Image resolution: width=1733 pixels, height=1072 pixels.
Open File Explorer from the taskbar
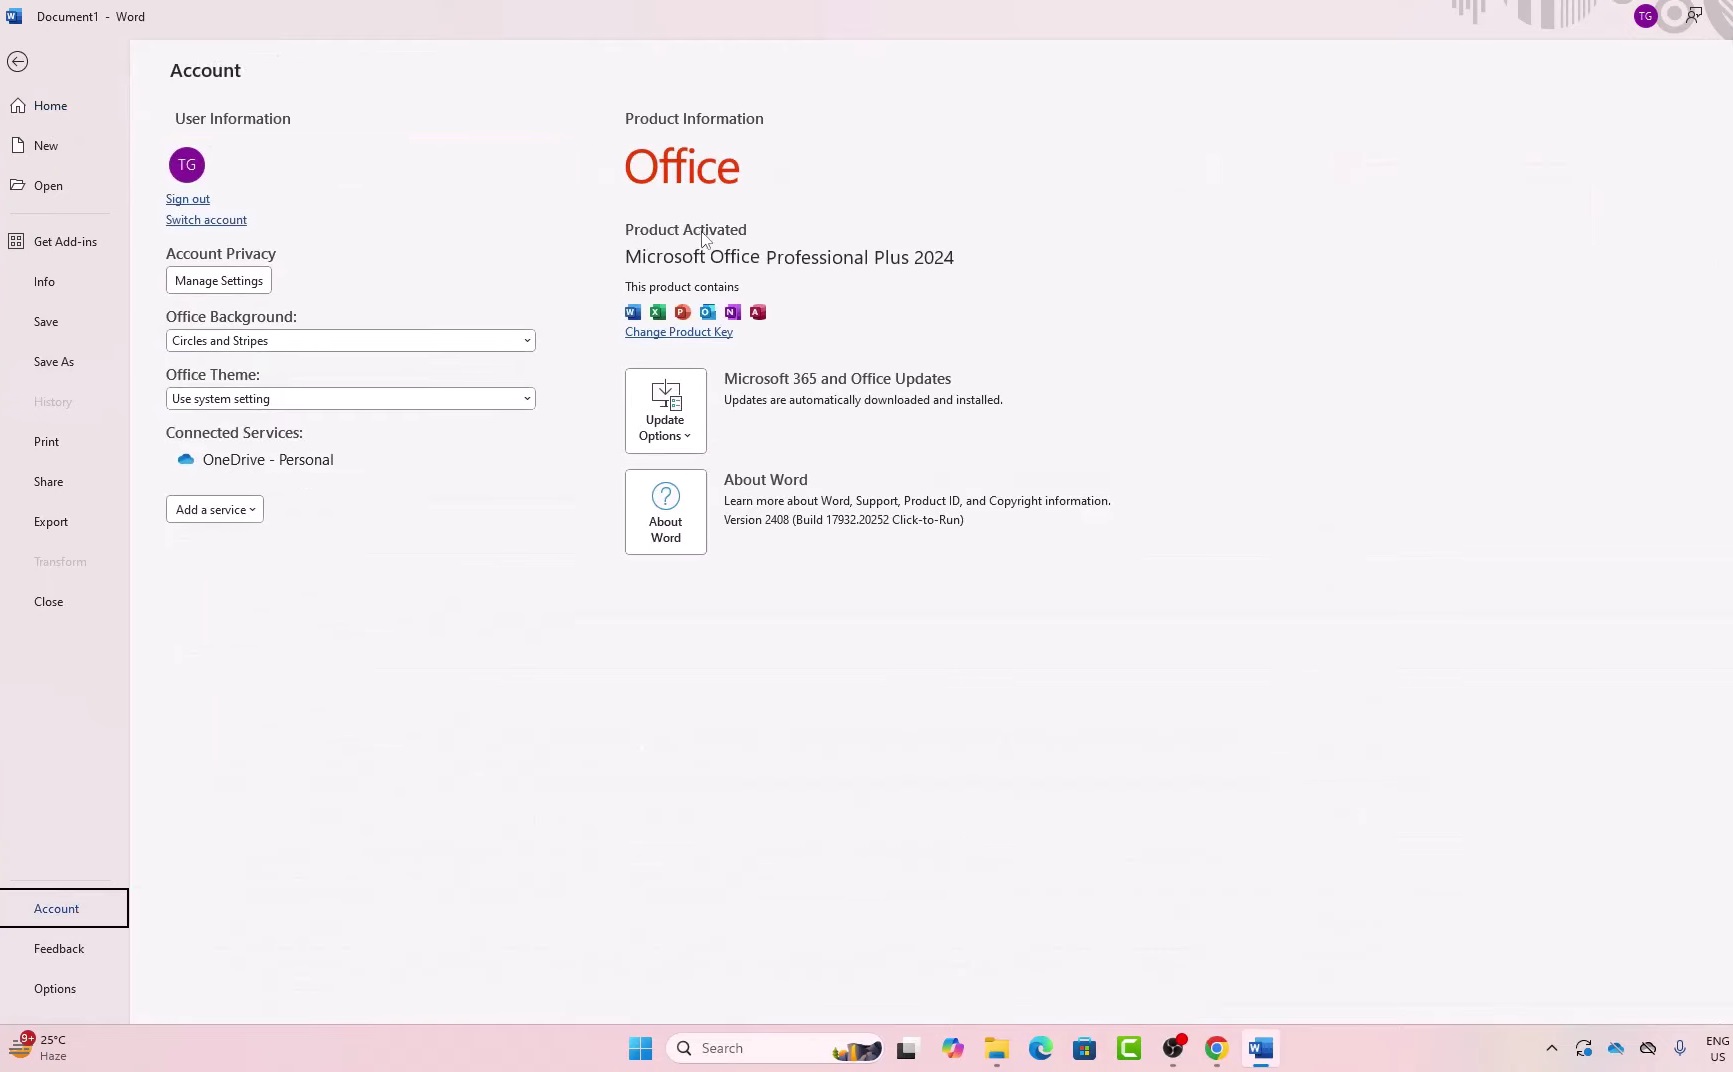[x=997, y=1048]
